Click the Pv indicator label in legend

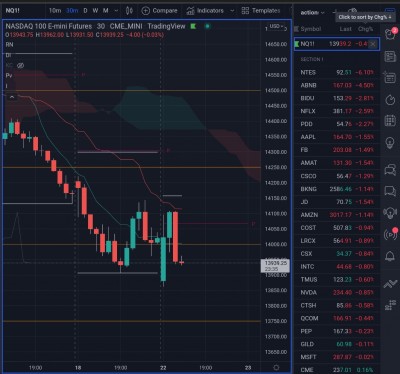(x=9, y=76)
